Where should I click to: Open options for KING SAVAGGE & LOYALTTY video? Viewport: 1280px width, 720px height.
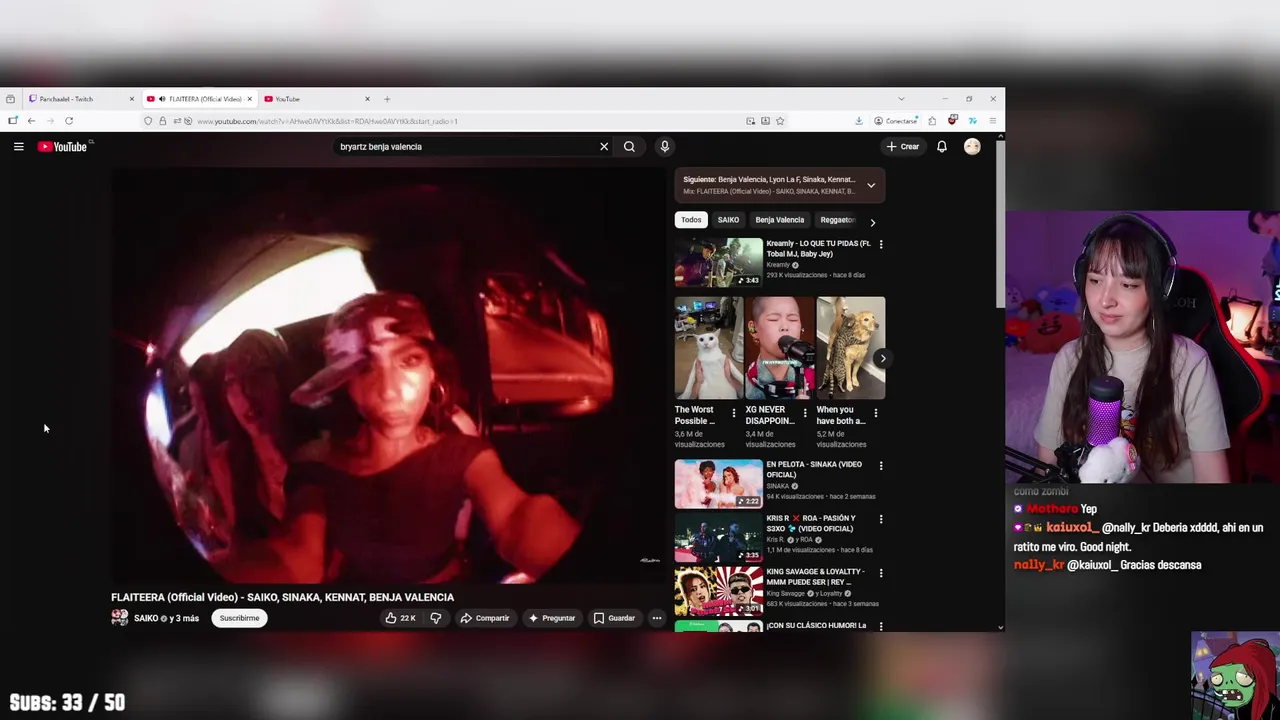tap(881, 573)
